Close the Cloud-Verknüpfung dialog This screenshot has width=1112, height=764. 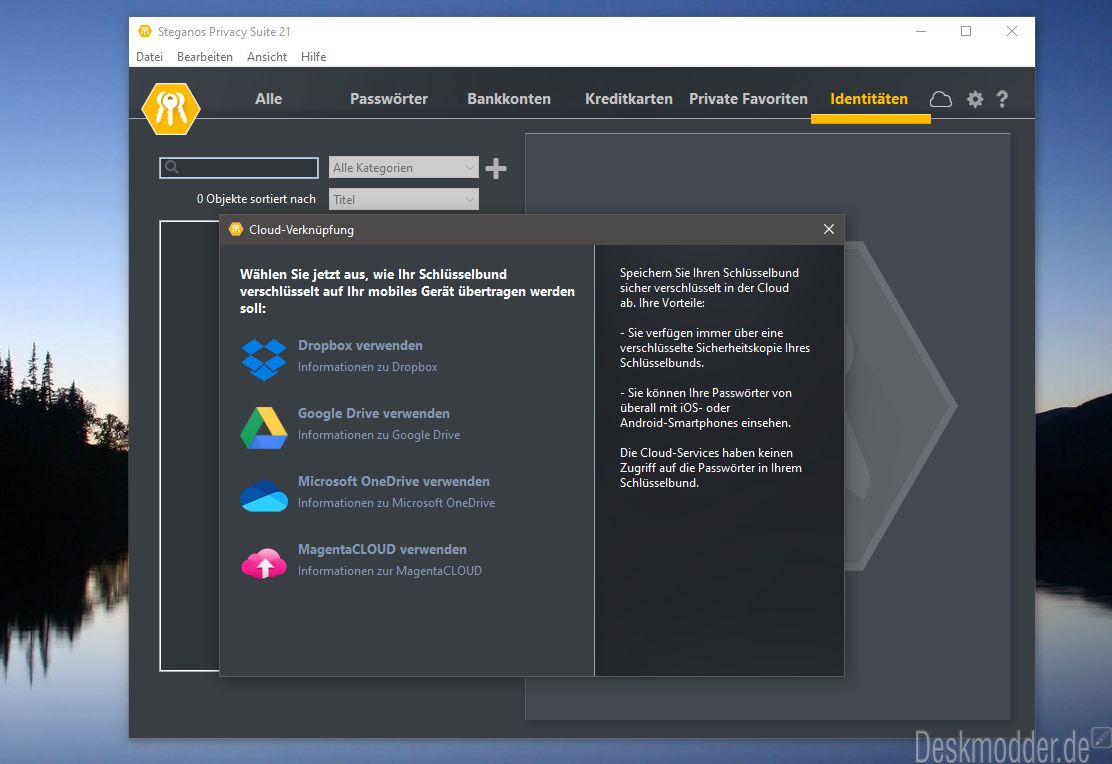[829, 229]
